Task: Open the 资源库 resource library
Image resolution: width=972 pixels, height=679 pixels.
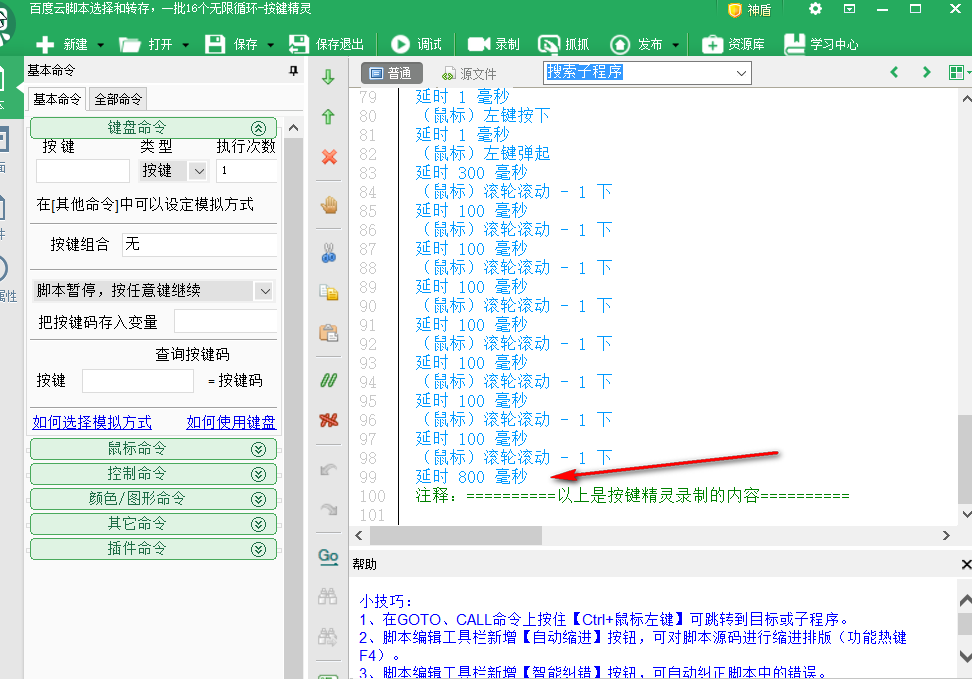Action: (733, 44)
